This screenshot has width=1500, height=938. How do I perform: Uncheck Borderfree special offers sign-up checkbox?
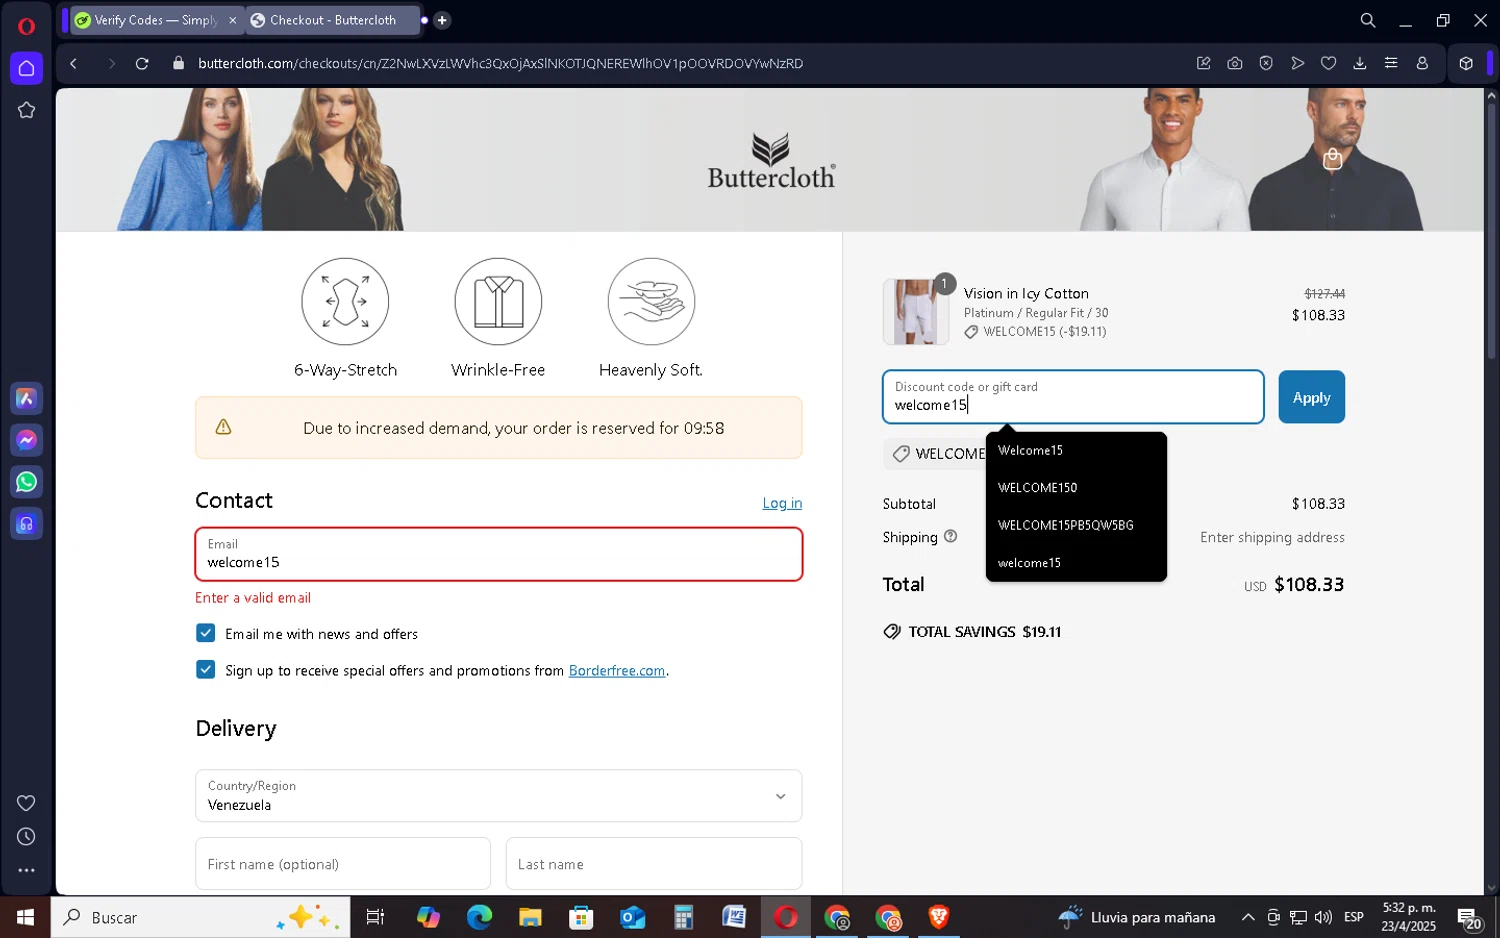point(205,669)
